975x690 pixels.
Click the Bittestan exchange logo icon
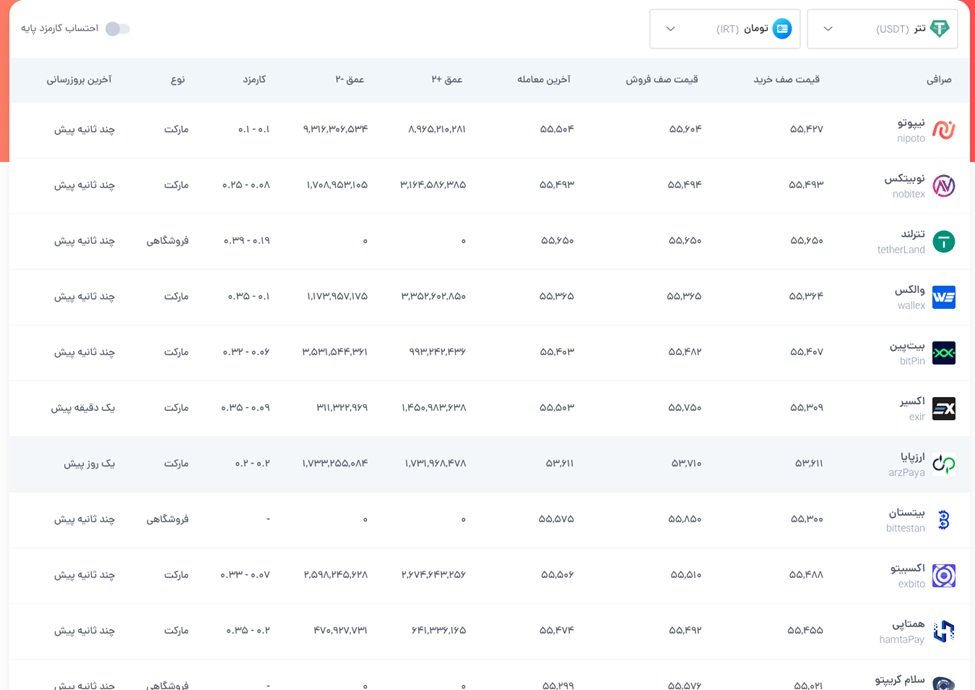[x=943, y=520]
